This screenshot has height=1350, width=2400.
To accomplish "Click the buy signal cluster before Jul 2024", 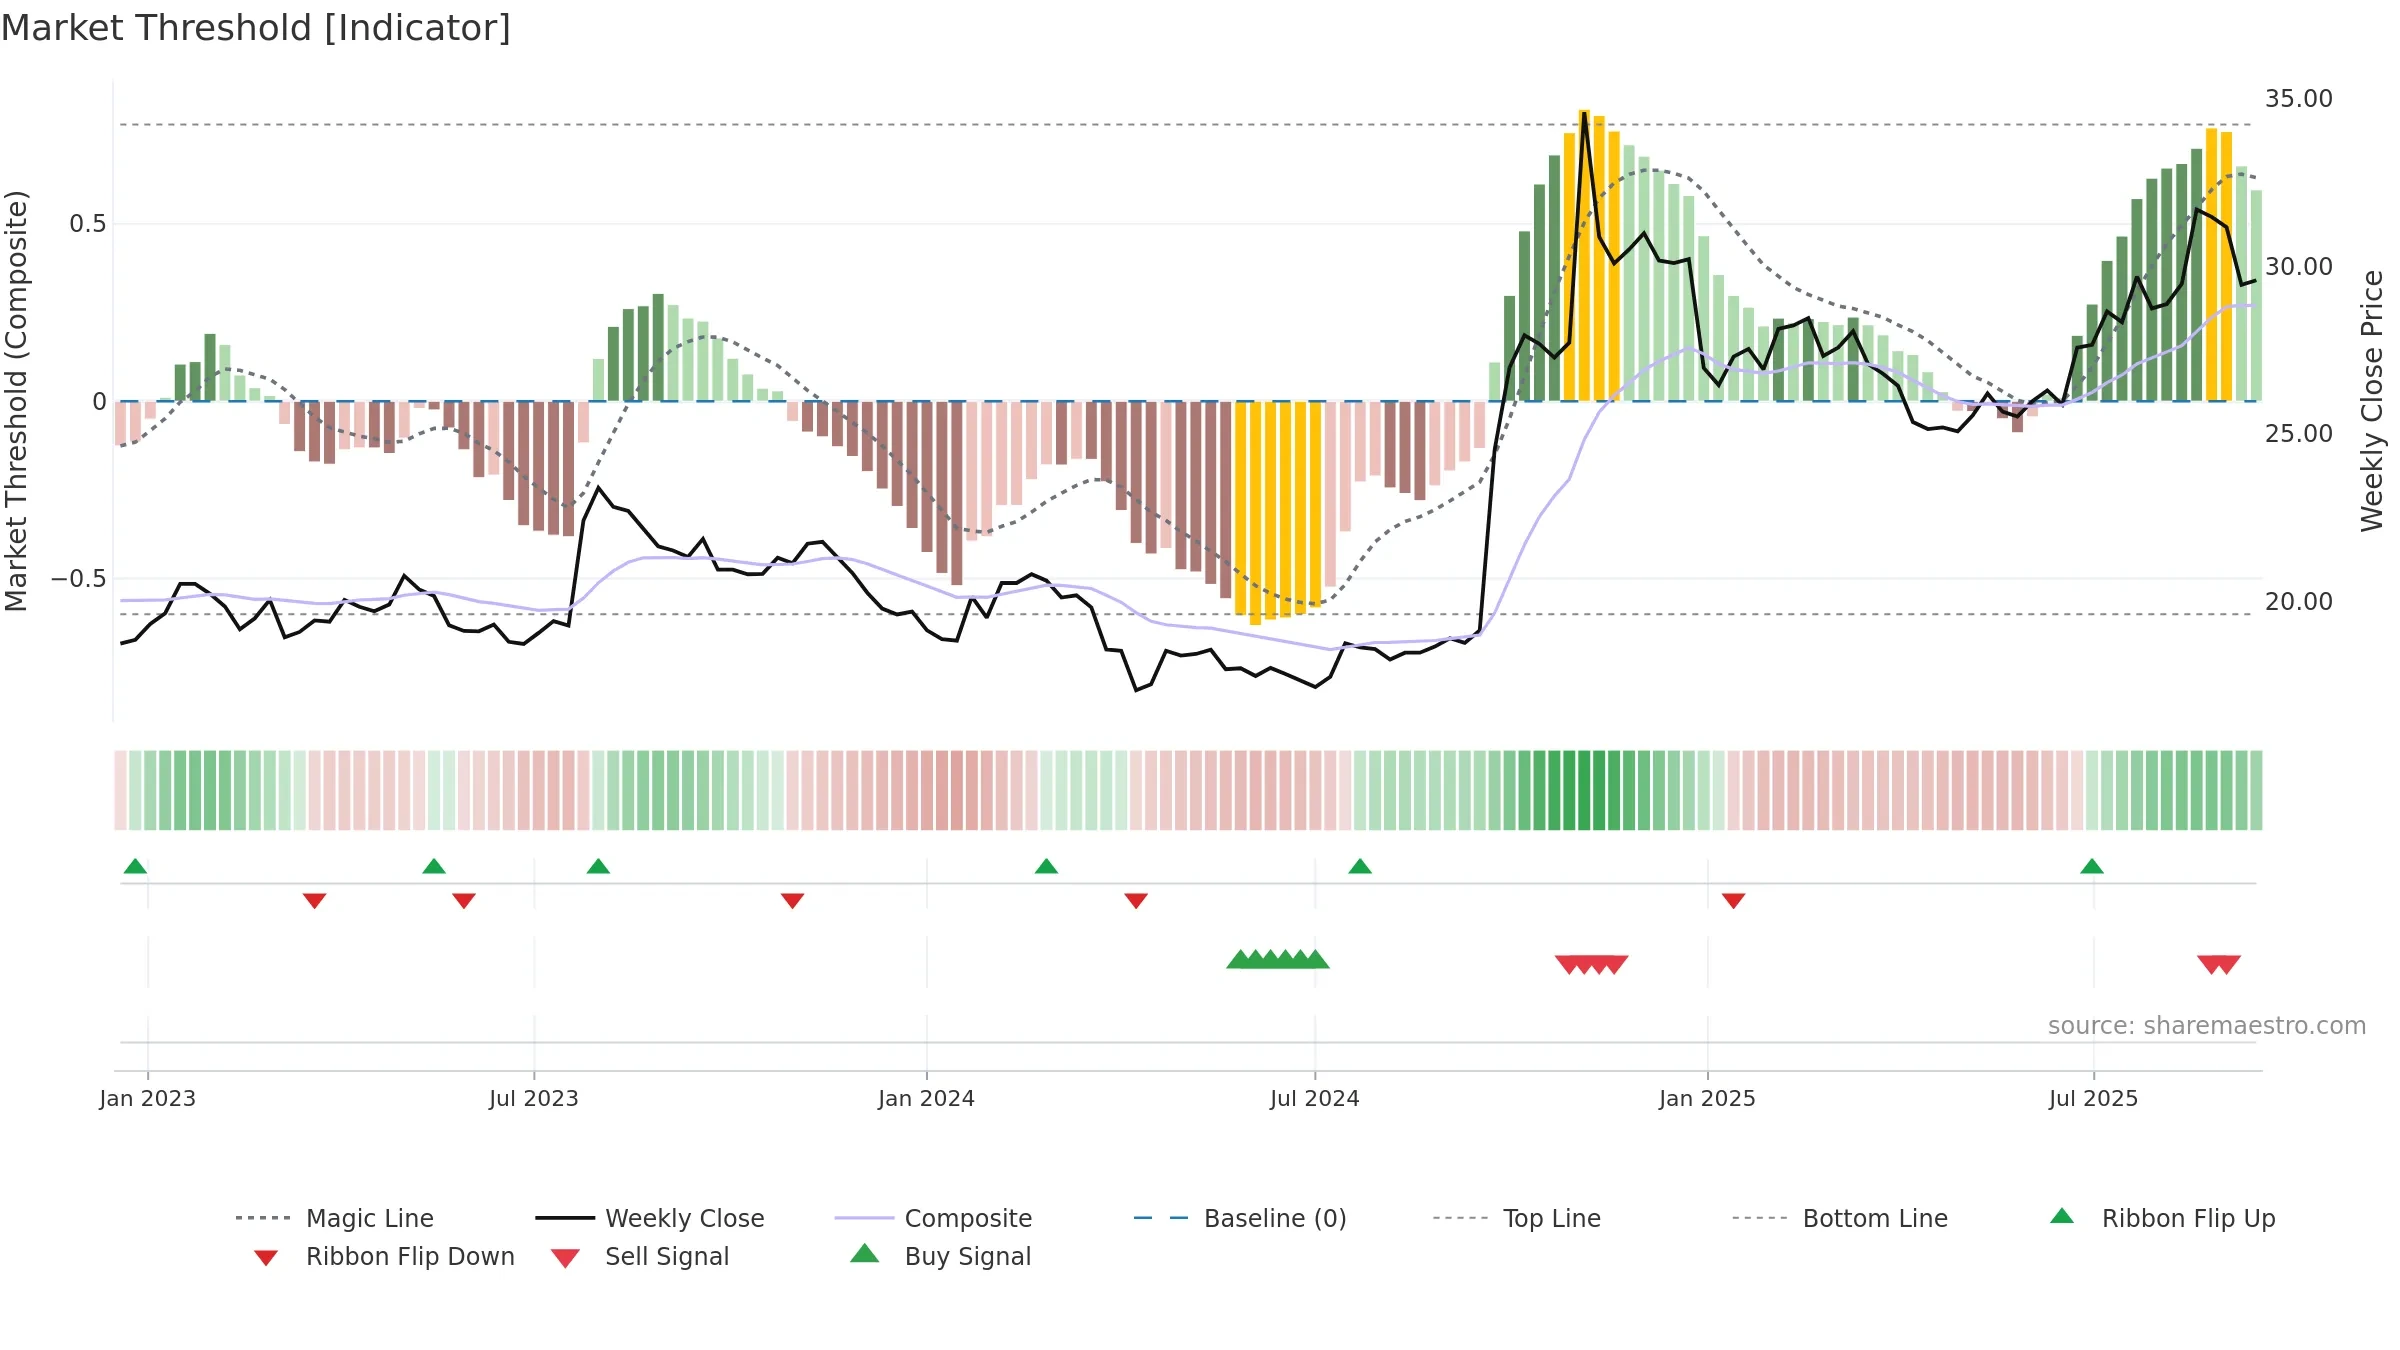I will click(1278, 959).
